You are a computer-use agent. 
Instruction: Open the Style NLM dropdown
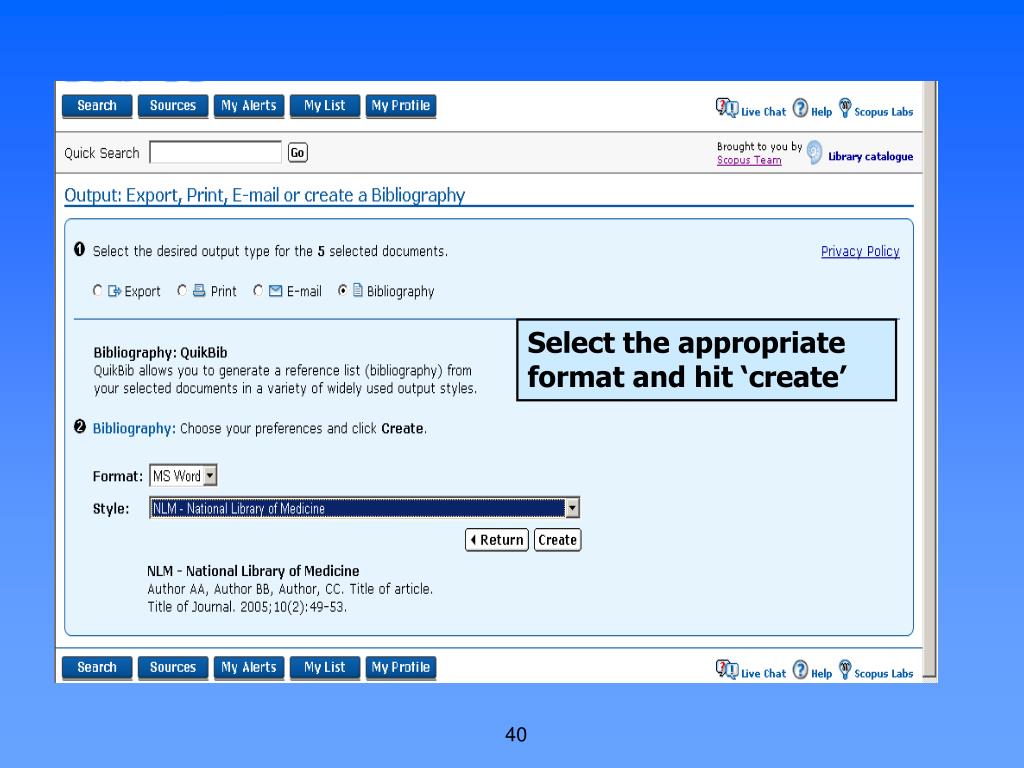coord(364,507)
